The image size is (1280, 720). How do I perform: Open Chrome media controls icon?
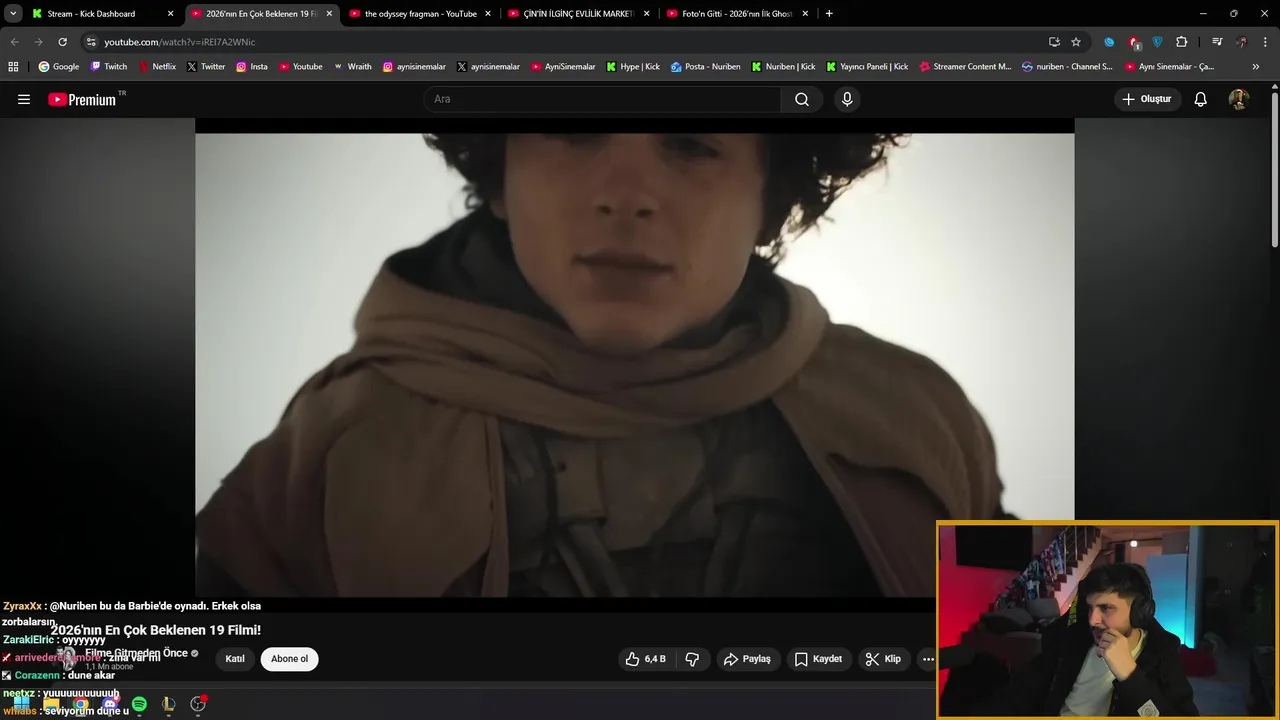click(x=1217, y=42)
